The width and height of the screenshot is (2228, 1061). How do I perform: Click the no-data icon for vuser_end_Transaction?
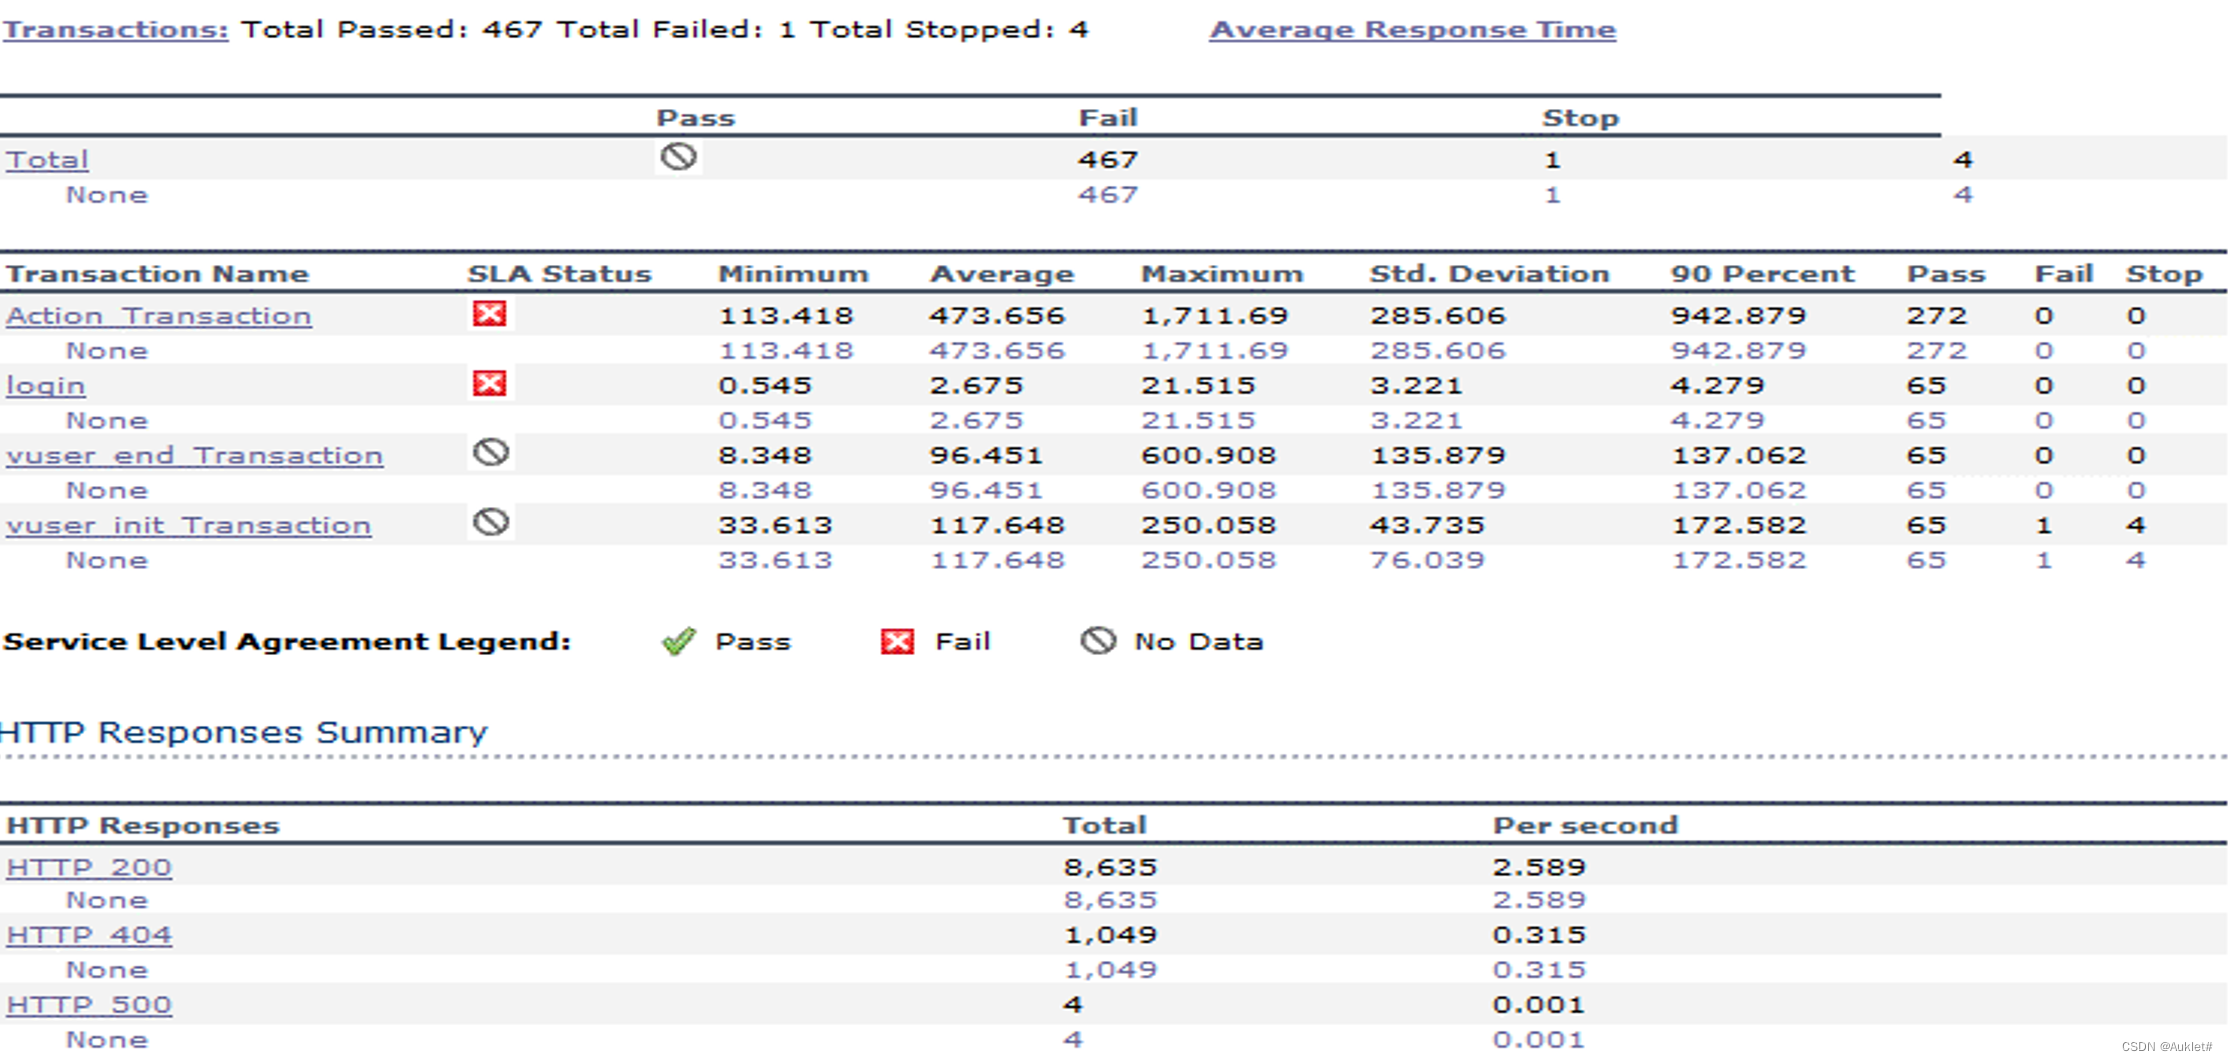[x=491, y=453]
